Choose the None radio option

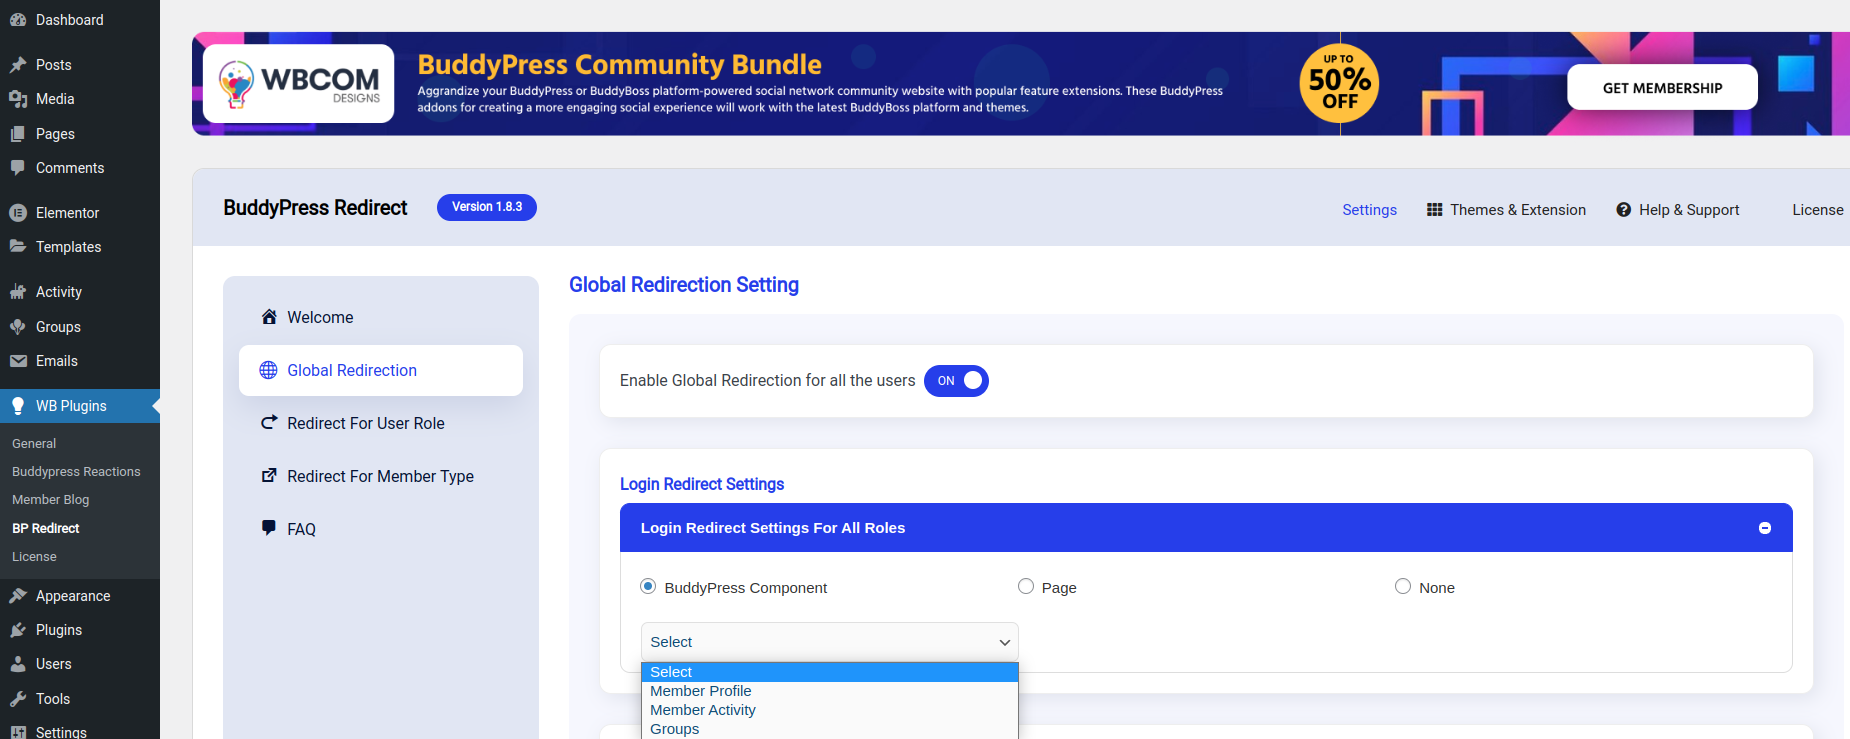(x=1403, y=587)
